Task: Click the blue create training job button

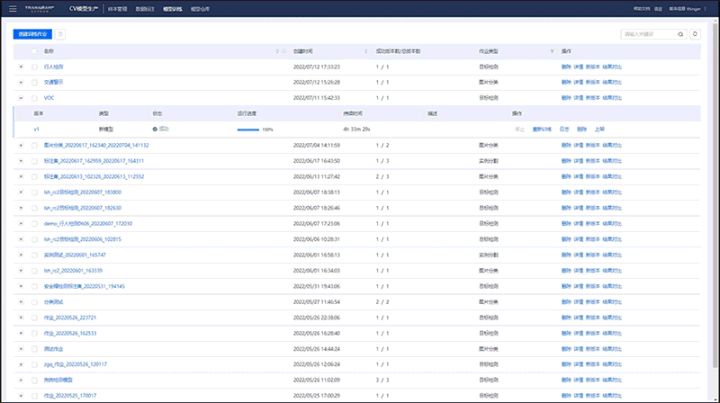Action: 33,34
